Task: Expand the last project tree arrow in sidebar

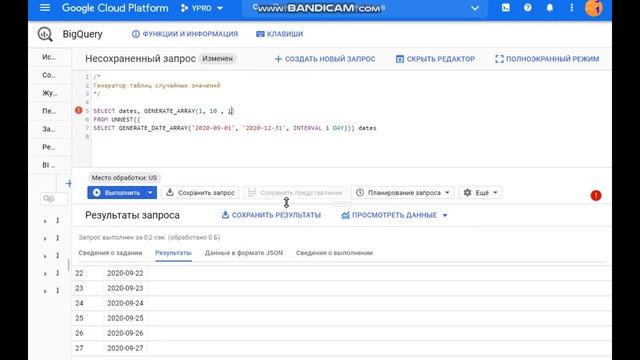Action: 45,291
